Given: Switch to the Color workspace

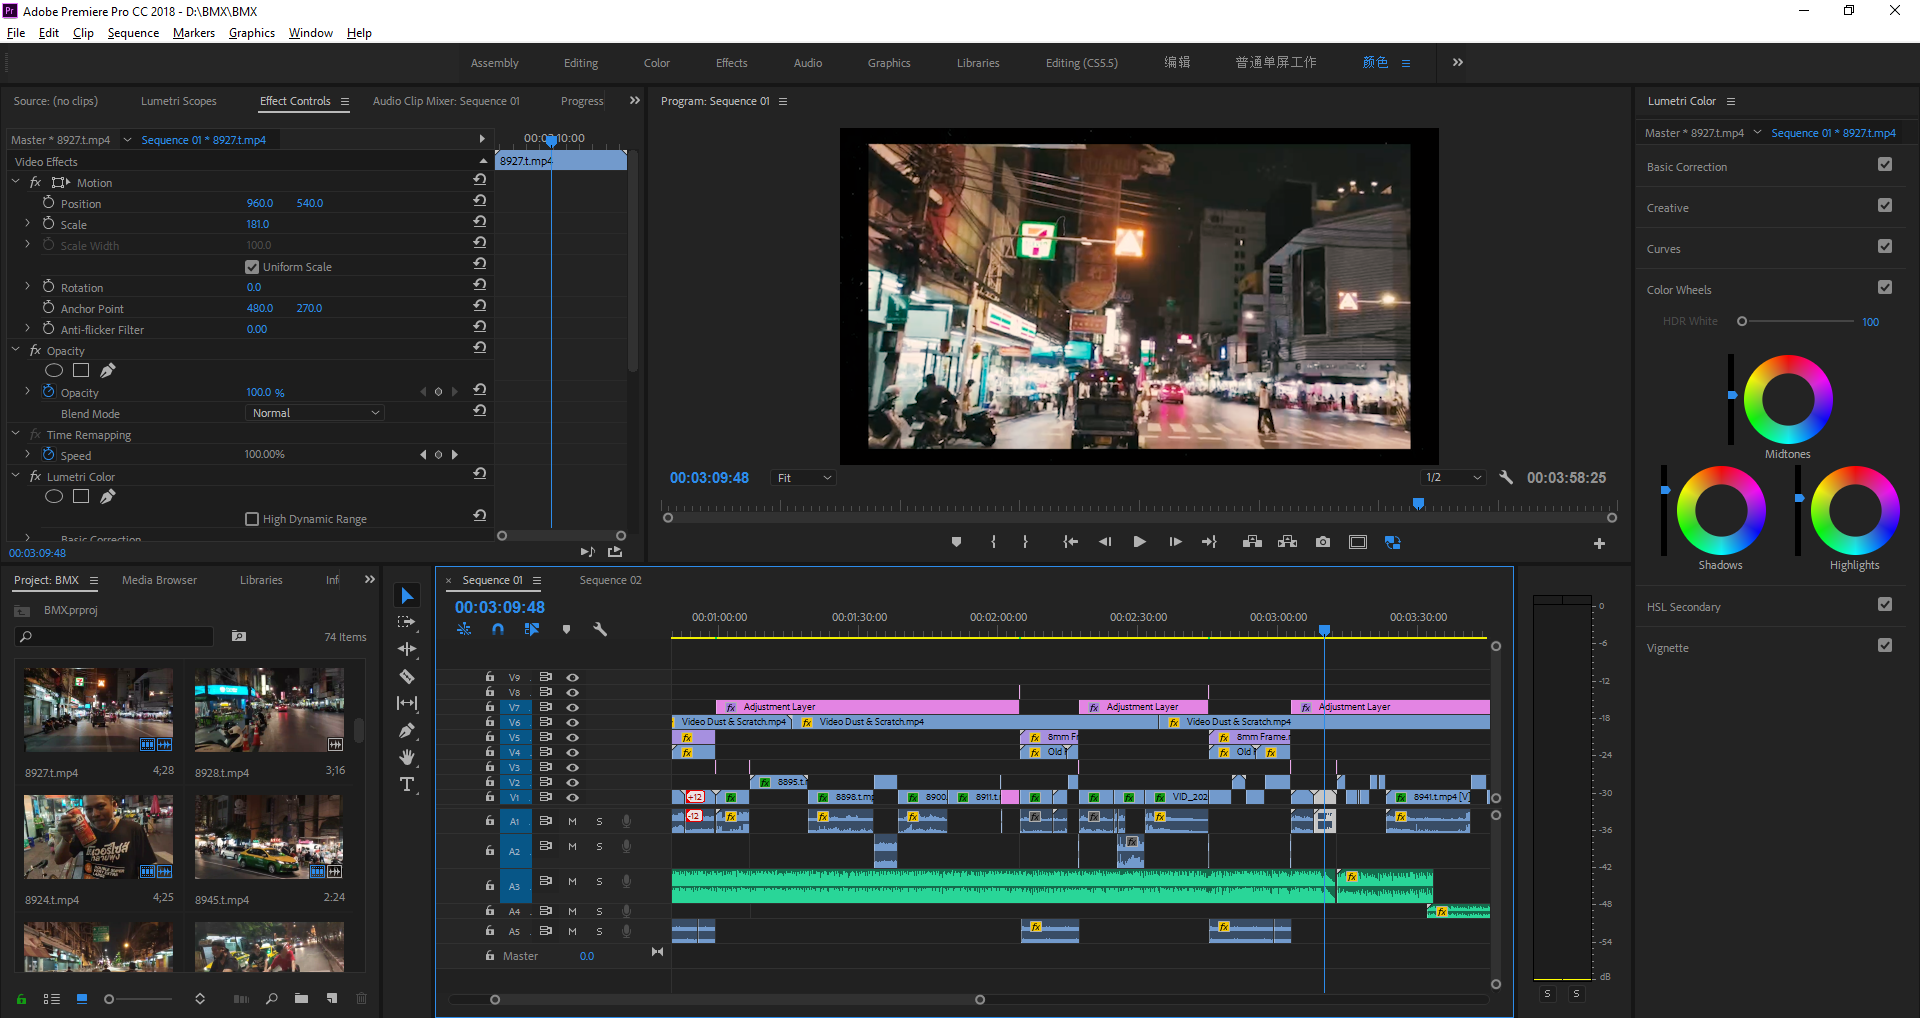Looking at the screenshot, I should pyautogui.click(x=657, y=63).
